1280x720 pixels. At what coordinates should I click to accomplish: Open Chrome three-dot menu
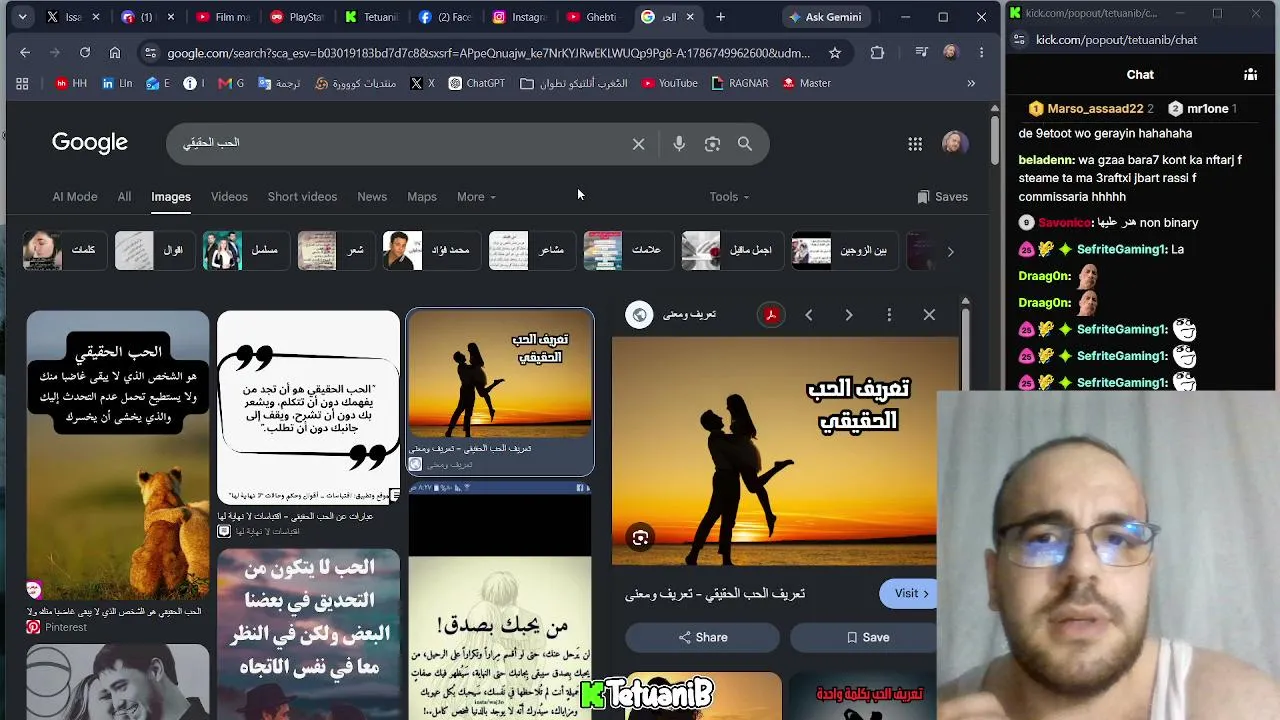pyautogui.click(x=981, y=53)
